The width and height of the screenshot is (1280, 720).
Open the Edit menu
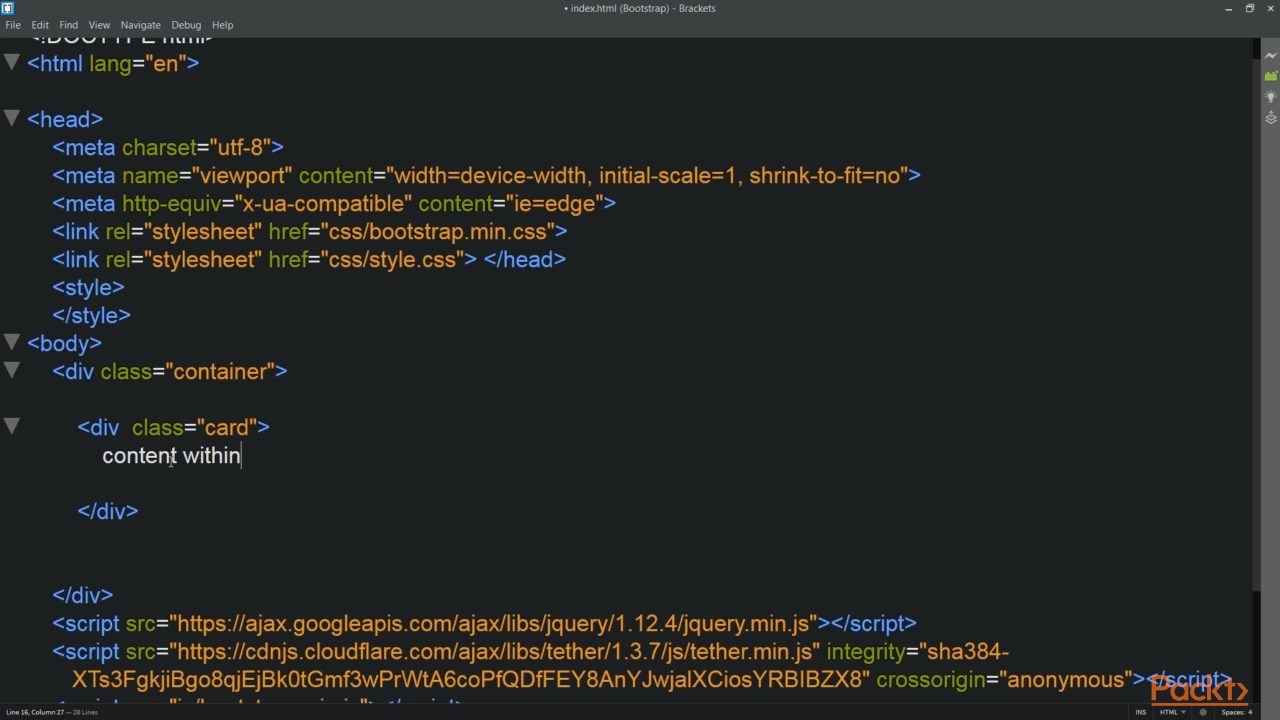point(40,25)
